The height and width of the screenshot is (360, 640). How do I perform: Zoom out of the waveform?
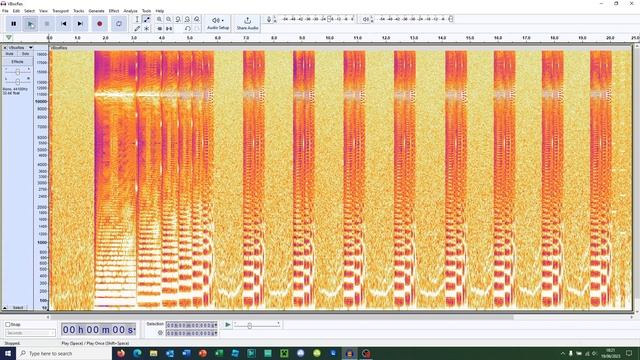pyautogui.click(x=169, y=19)
